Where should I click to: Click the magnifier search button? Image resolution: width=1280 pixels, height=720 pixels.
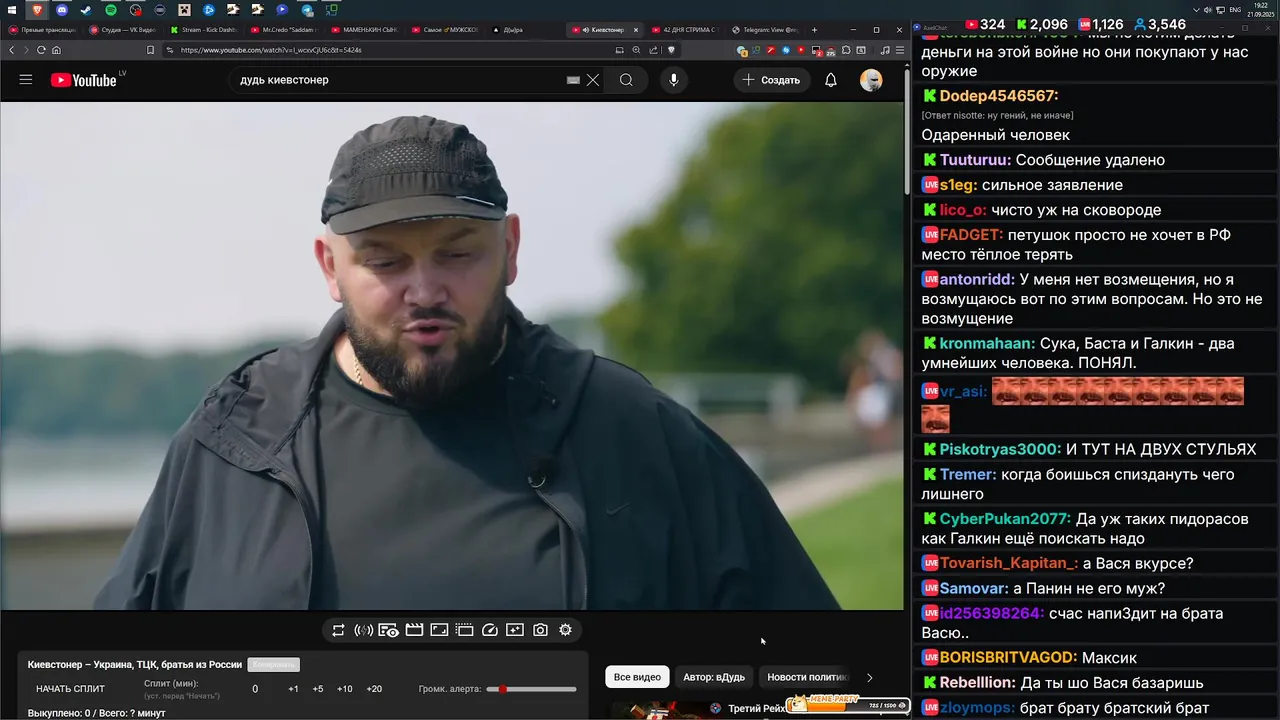click(x=626, y=80)
